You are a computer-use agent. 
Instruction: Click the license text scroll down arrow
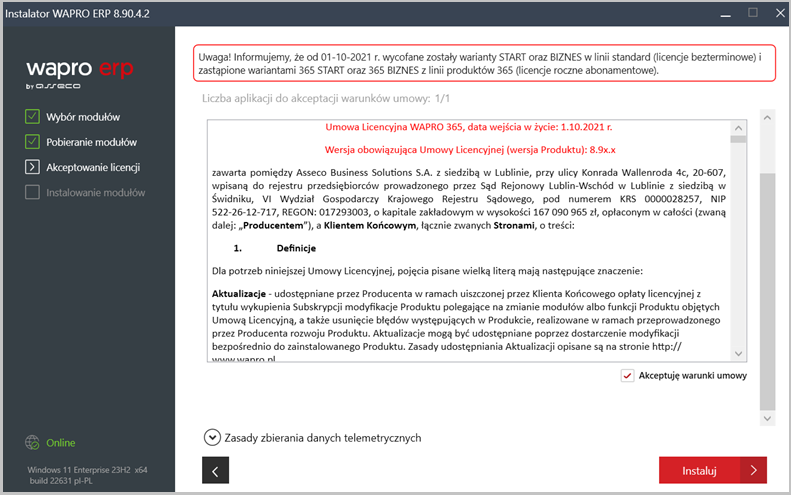[739, 354]
